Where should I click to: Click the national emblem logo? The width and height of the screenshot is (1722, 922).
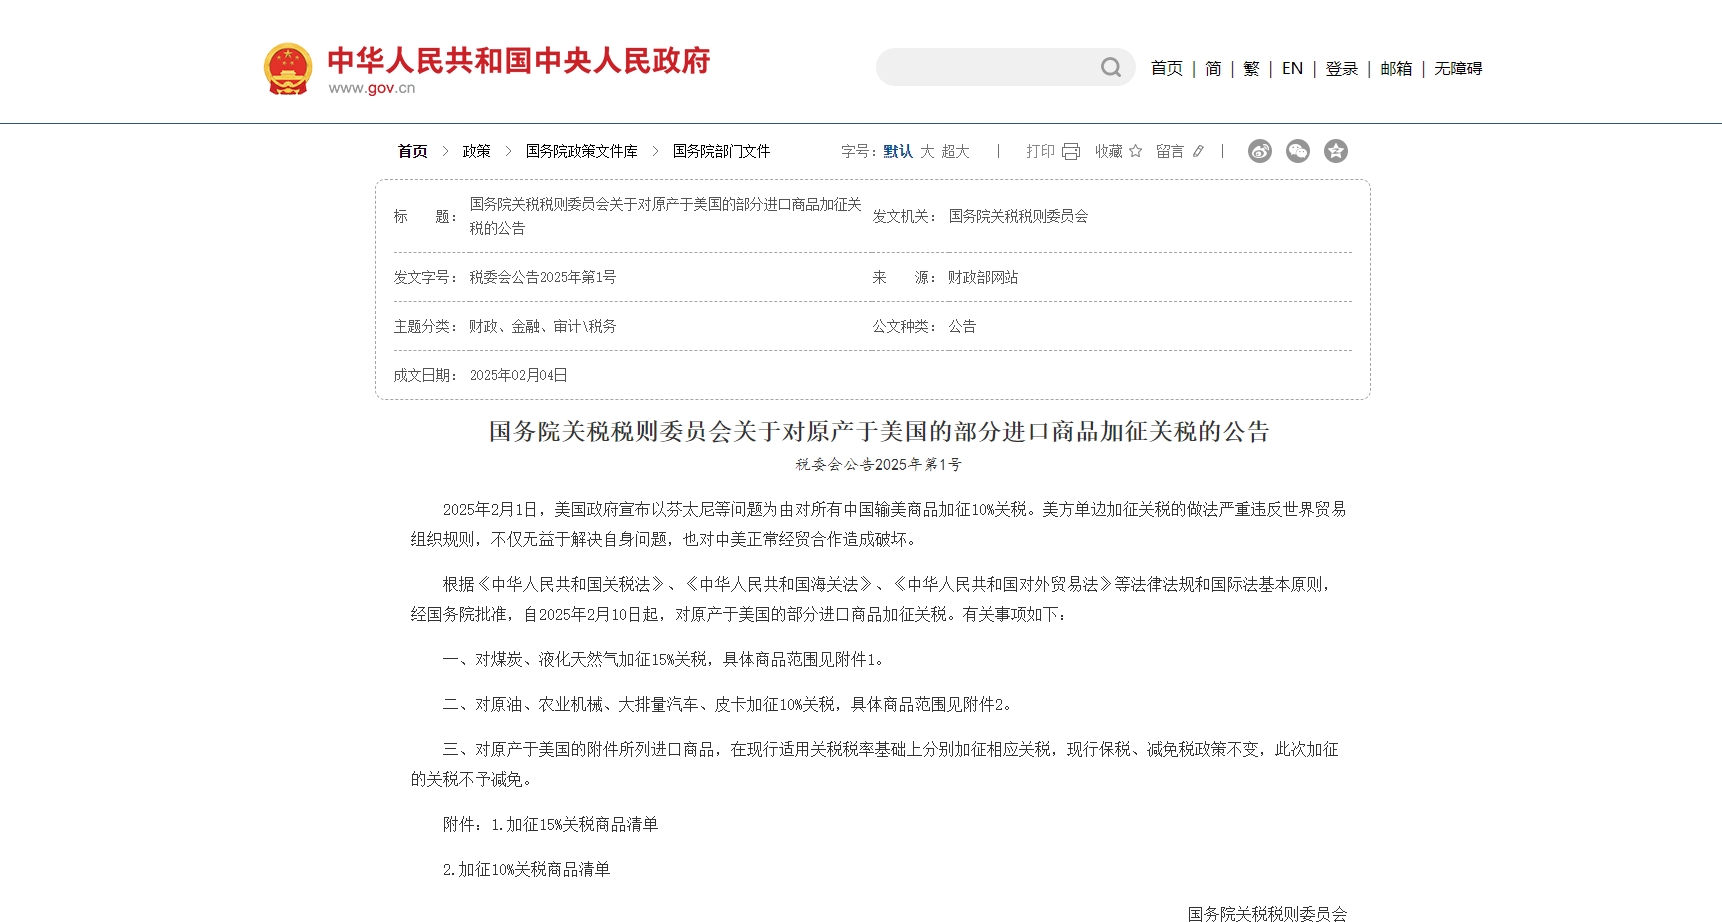(x=288, y=69)
